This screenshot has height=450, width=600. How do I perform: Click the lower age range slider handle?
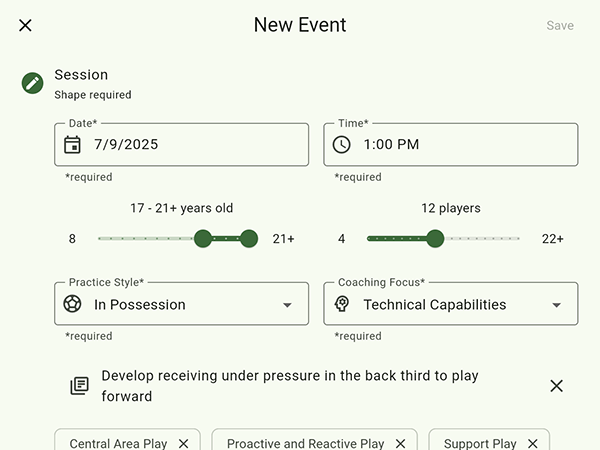tap(203, 239)
